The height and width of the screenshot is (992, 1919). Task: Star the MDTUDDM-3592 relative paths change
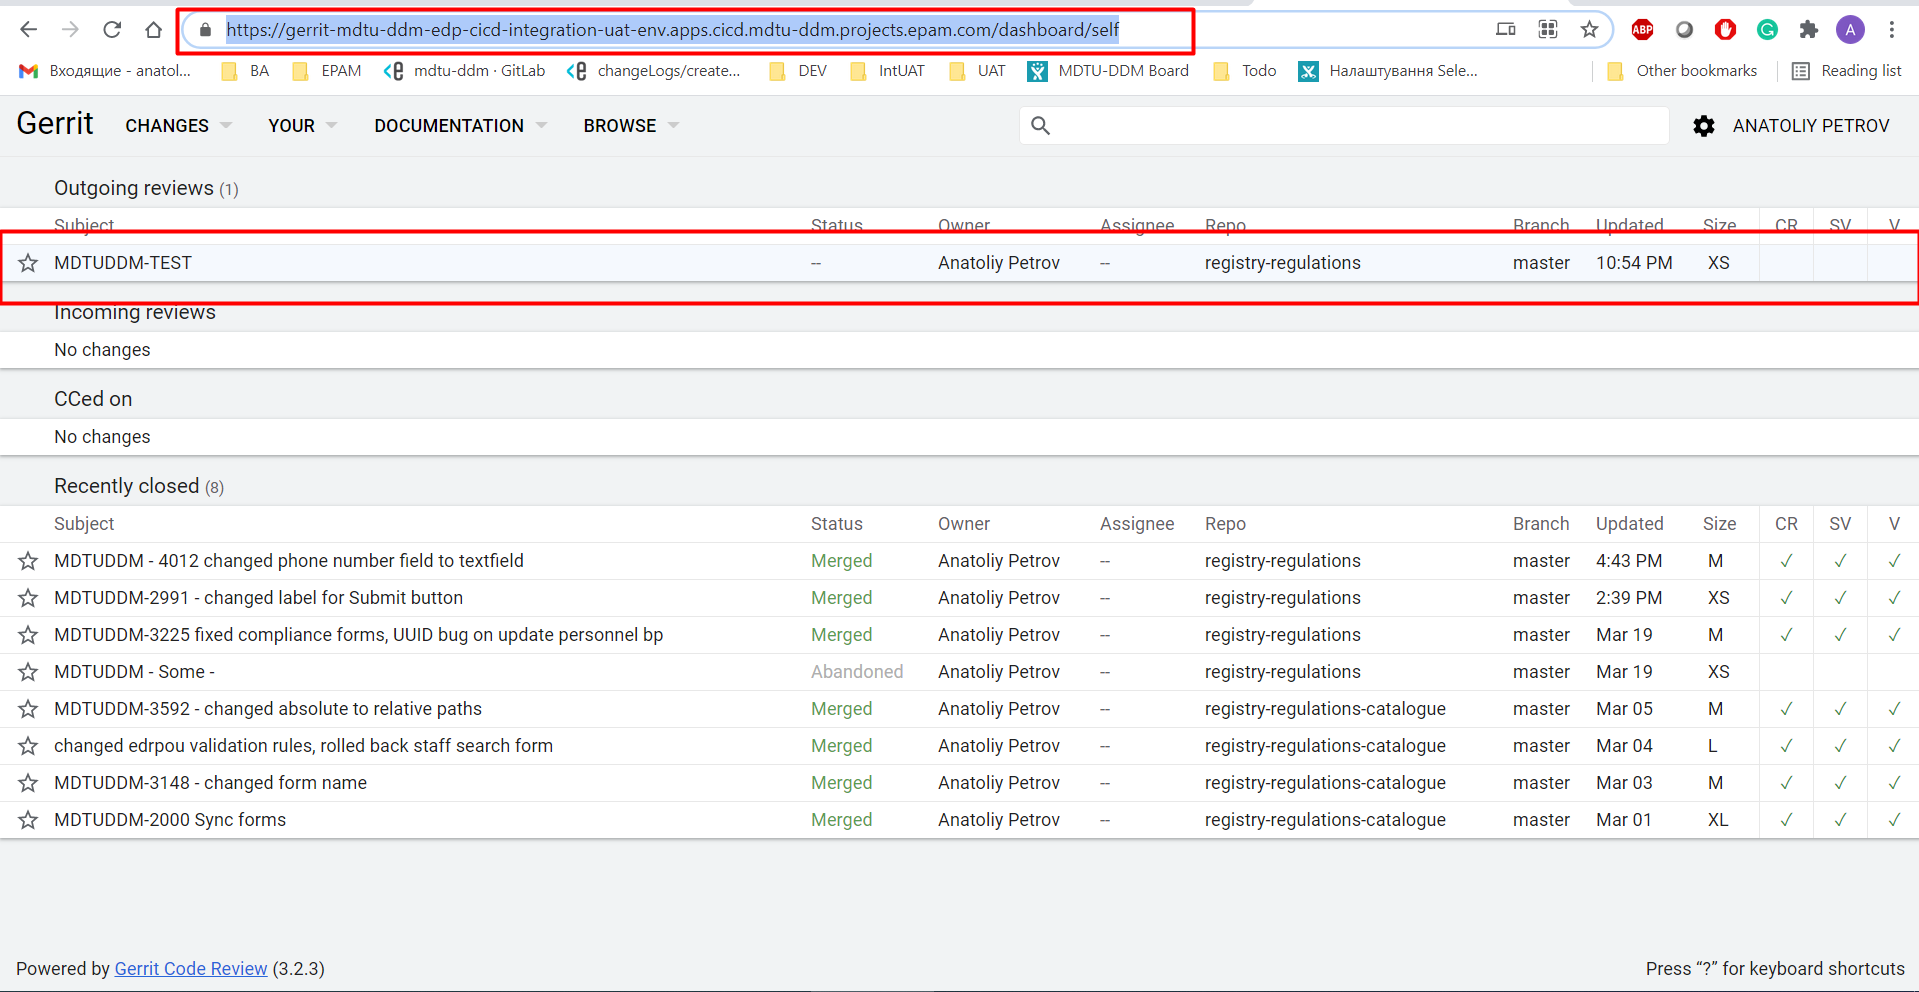[x=28, y=709]
